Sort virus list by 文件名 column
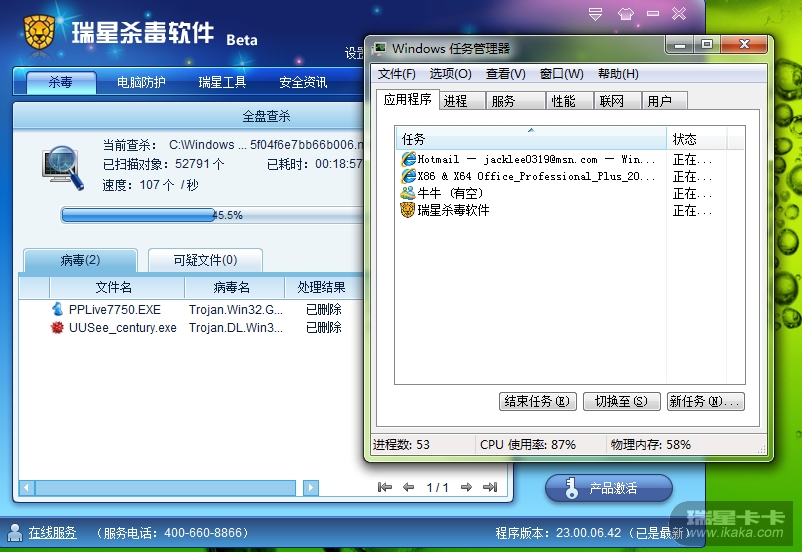 click(117, 287)
